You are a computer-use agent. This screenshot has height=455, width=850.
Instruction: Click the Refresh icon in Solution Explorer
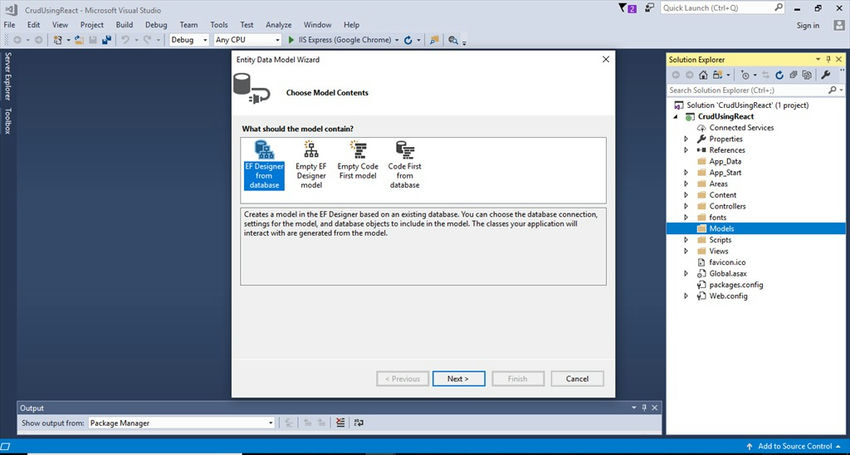click(x=779, y=75)
